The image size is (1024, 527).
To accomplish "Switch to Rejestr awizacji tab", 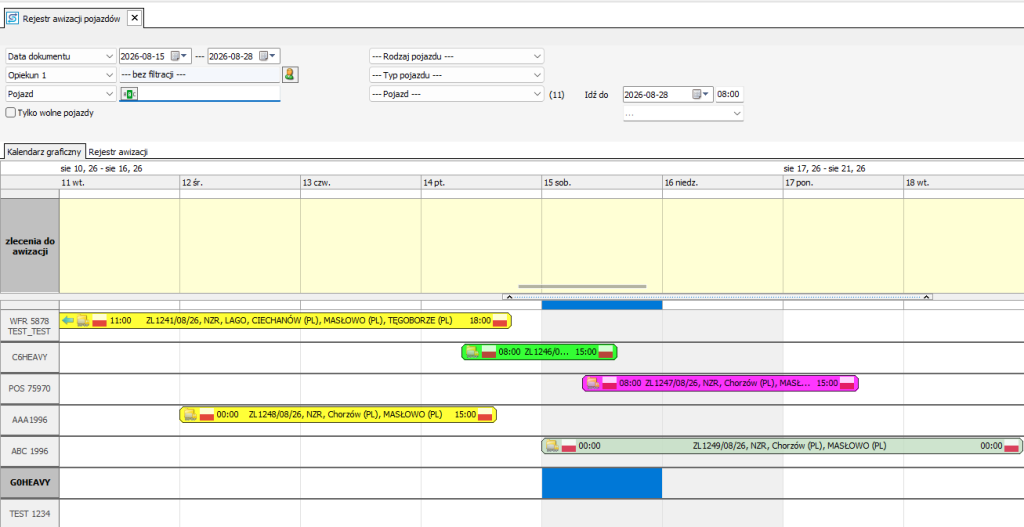I will [x=118, y=152].
